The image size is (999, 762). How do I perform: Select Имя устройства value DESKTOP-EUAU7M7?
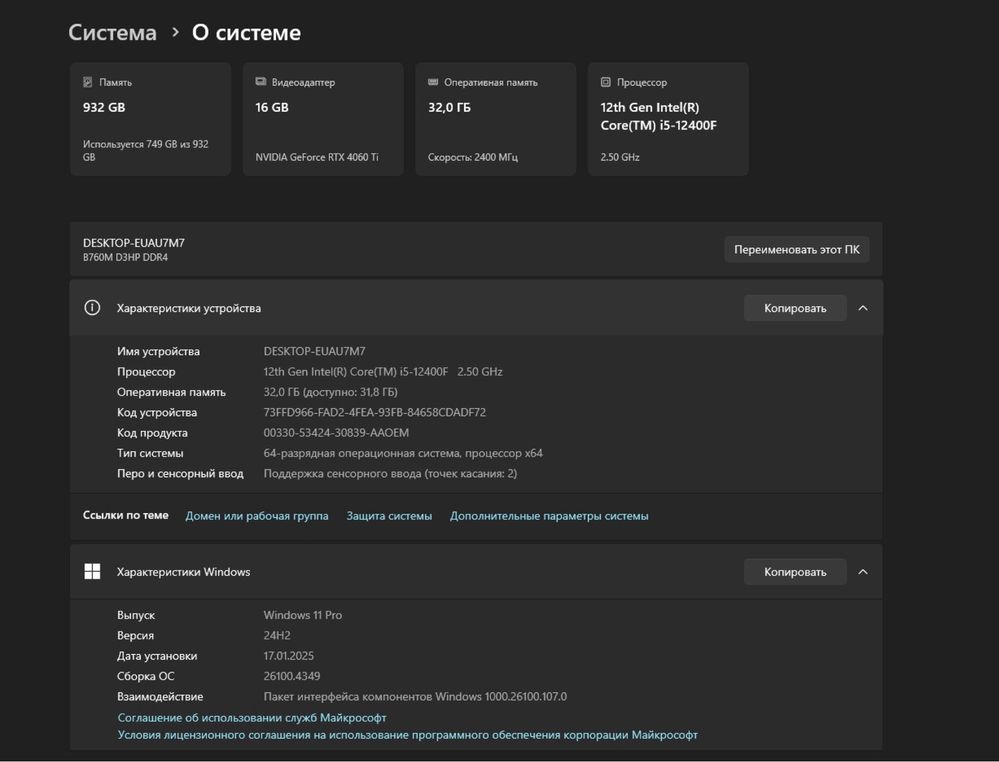point(315,351)
